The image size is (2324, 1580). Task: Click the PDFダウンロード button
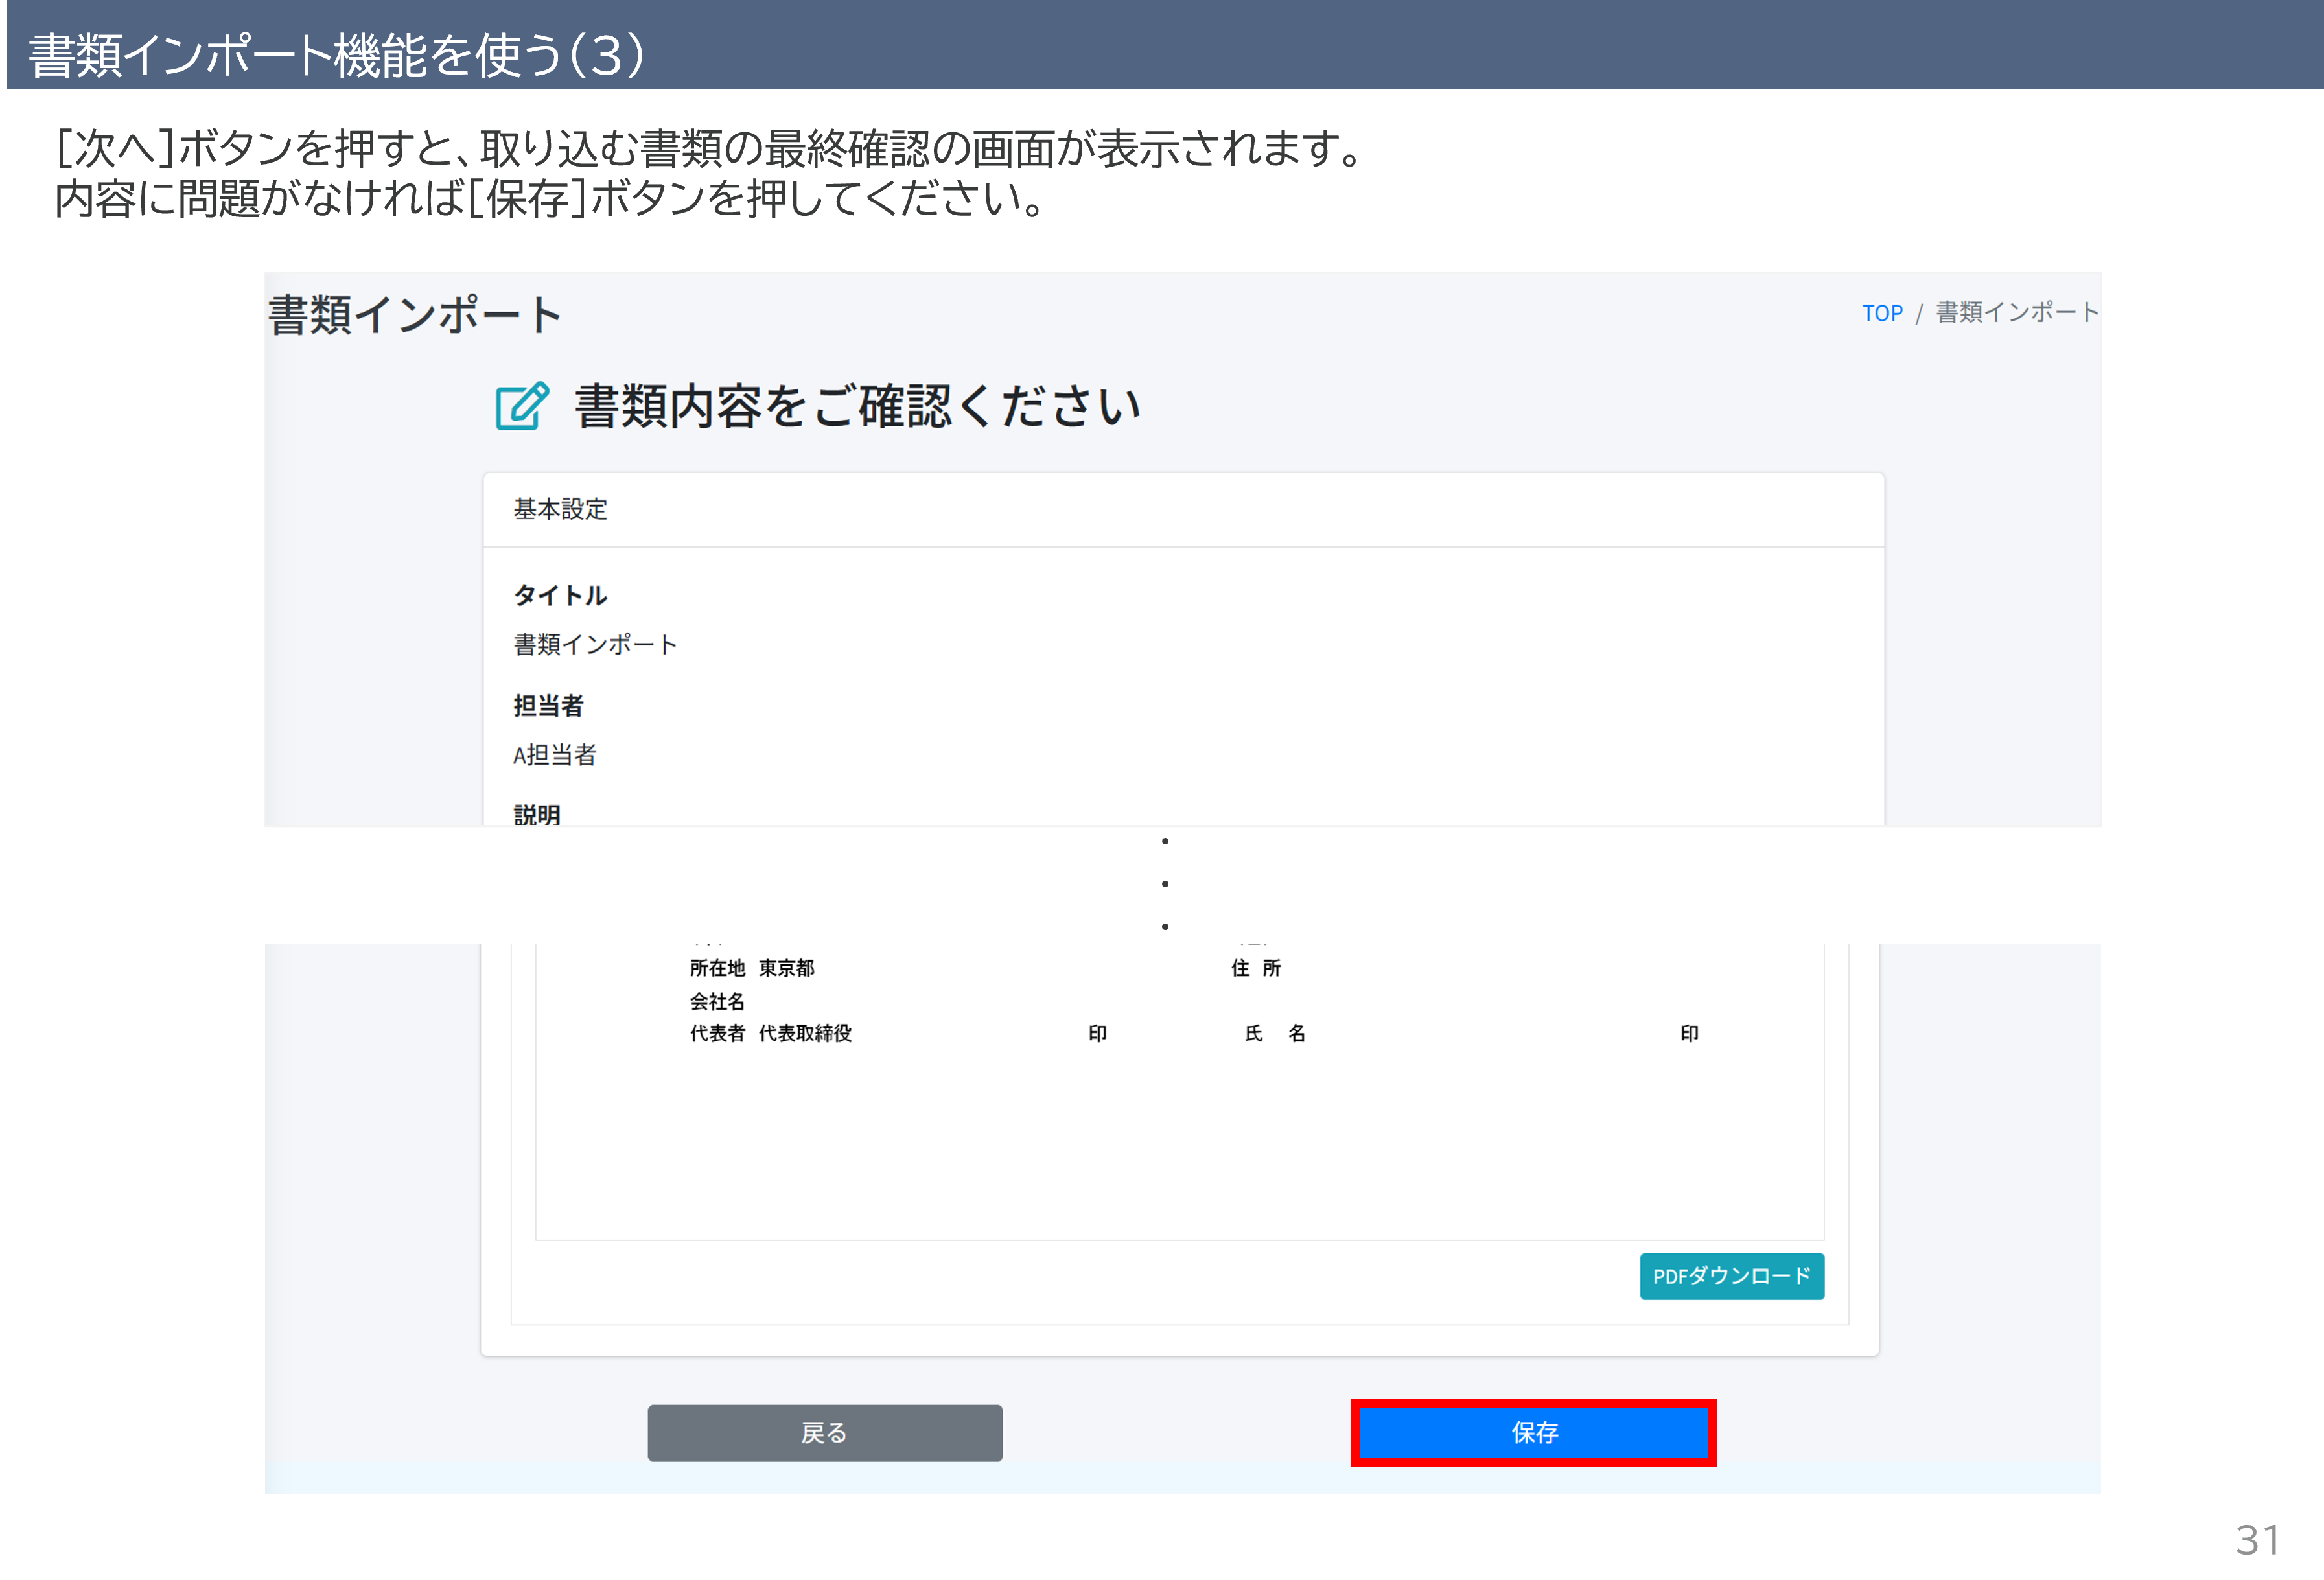click(x=1731, y=1276)
